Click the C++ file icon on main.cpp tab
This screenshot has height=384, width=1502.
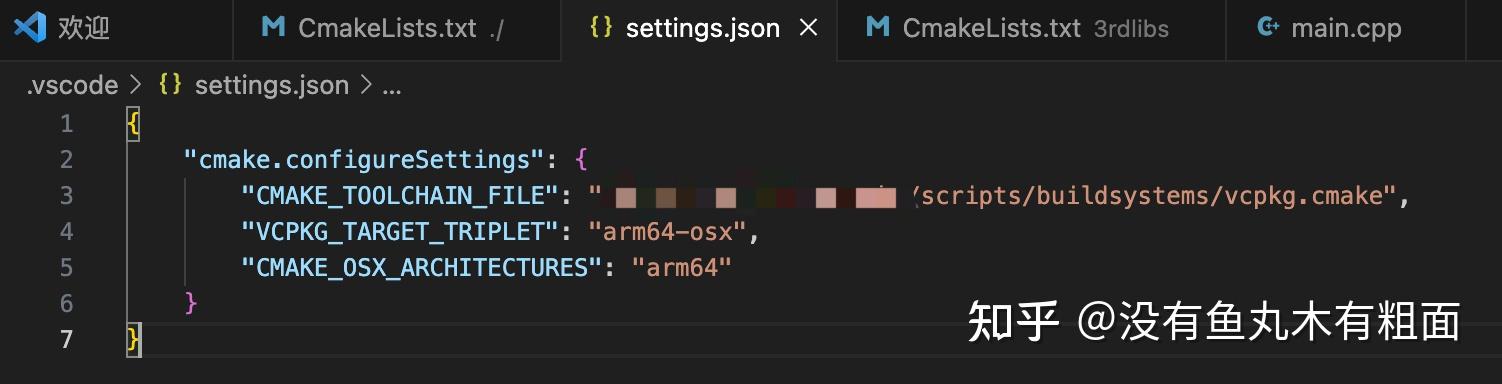click(1268, 28)
